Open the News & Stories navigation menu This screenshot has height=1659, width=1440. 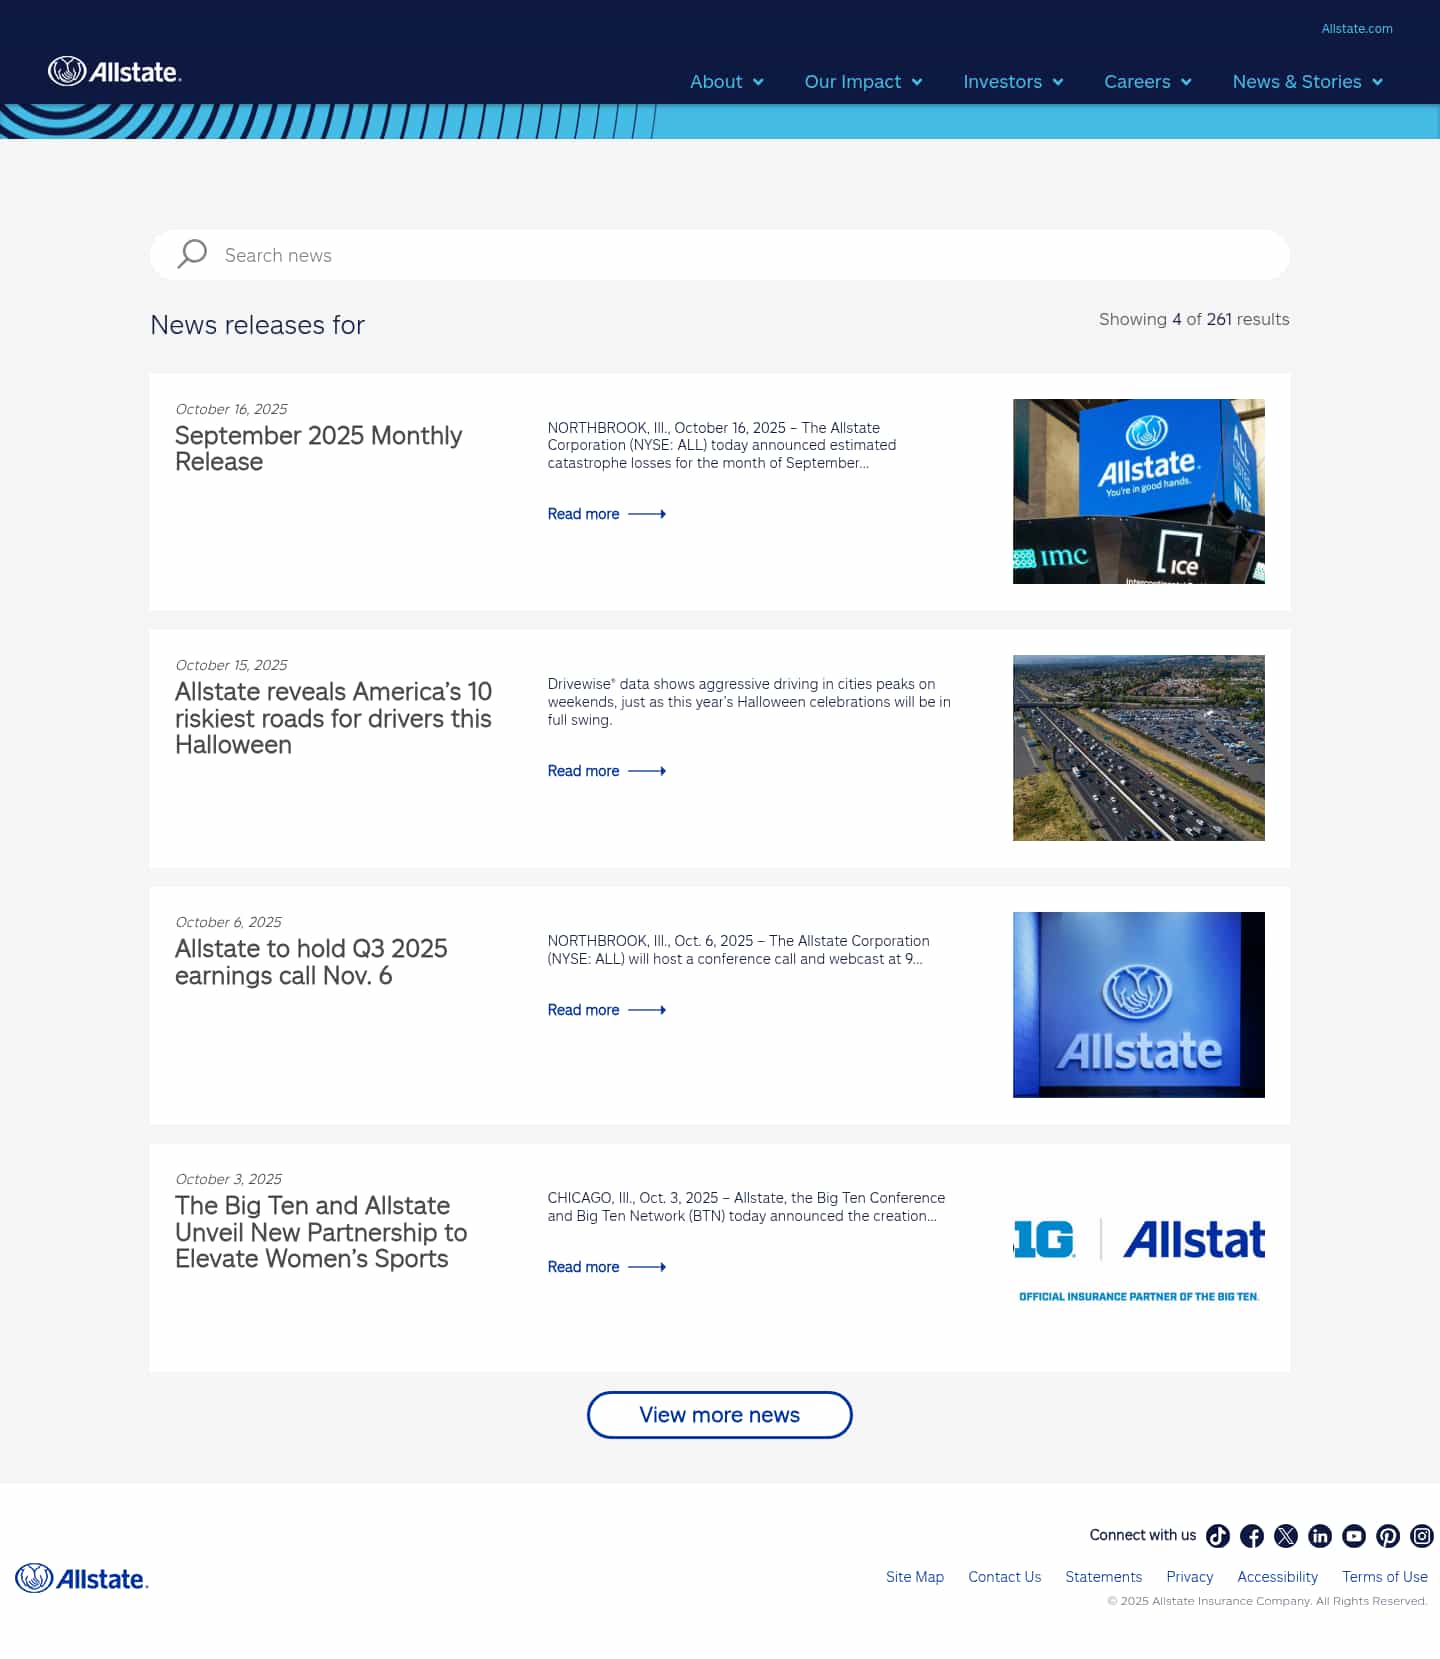[1308, 82]
